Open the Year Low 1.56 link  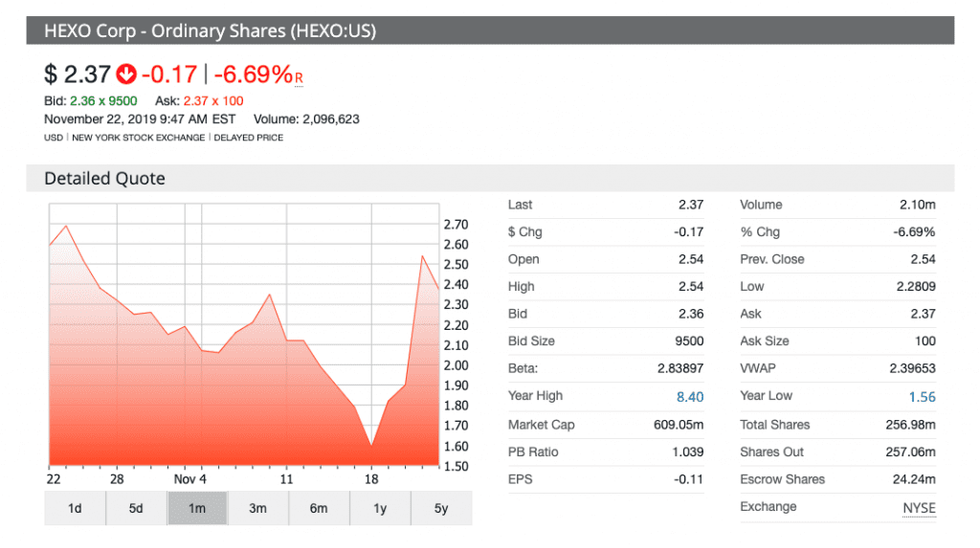(x=921, y=397)
